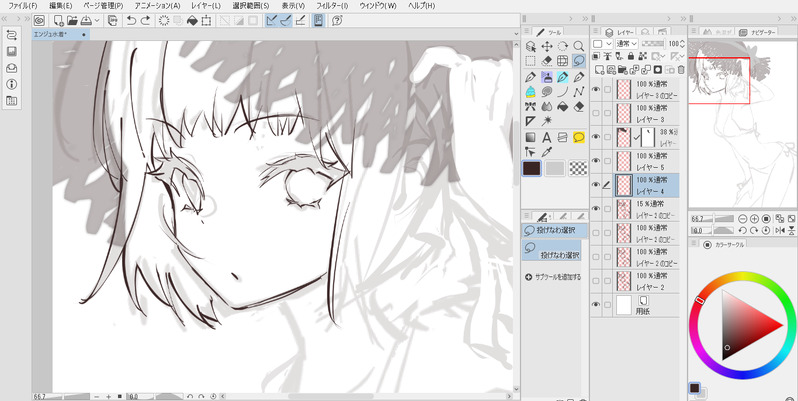The height and width of the screenshot is (401, 798).
Task: Select the Blend tool with droplets
Action: 547,107
